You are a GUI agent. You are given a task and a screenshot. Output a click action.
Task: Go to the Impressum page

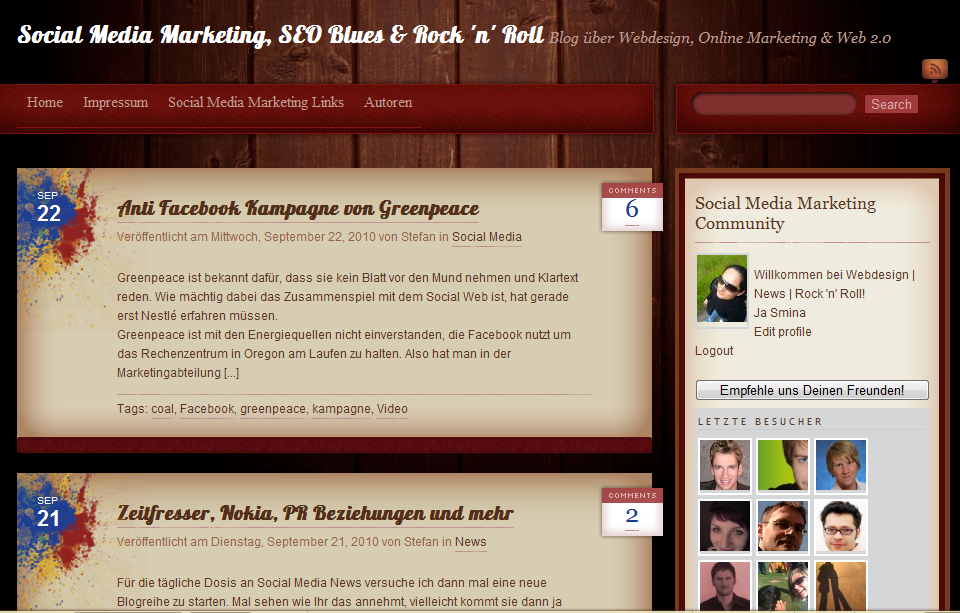116,102
